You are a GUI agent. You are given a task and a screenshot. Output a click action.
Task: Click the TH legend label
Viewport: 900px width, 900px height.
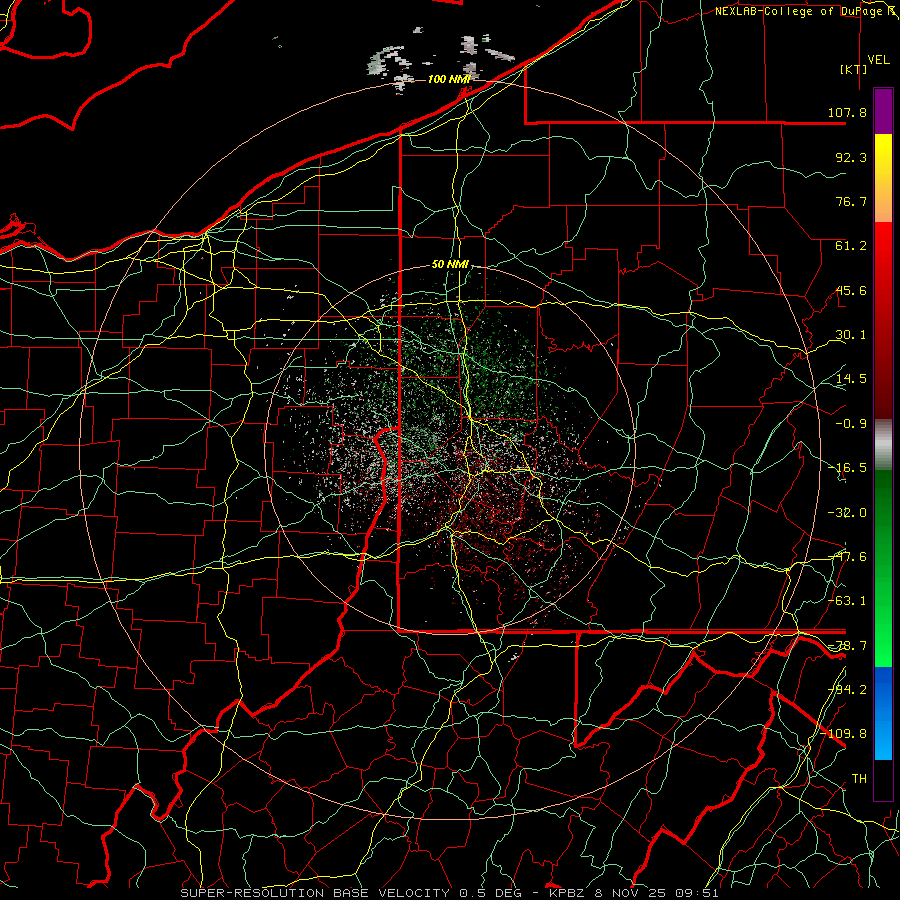[859, 779]
